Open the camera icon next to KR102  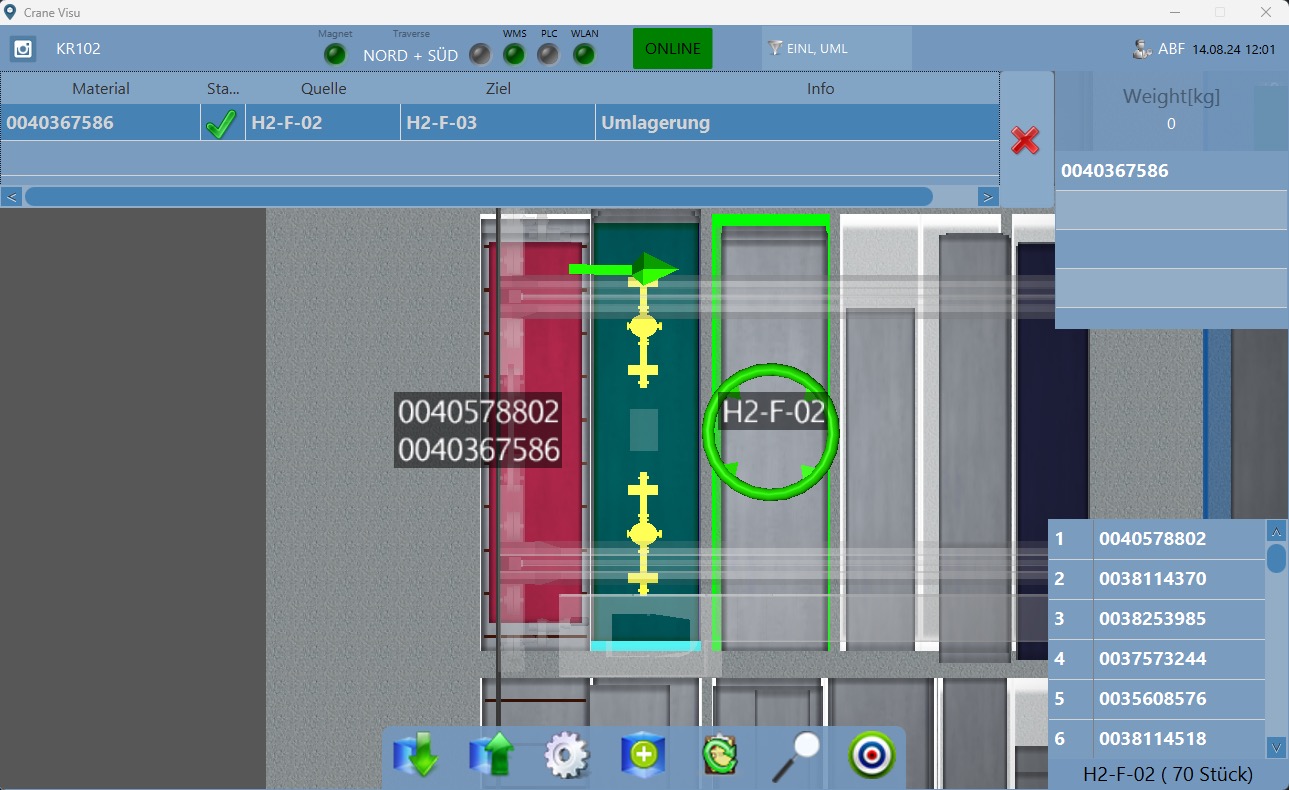click(x=22, y=48)
